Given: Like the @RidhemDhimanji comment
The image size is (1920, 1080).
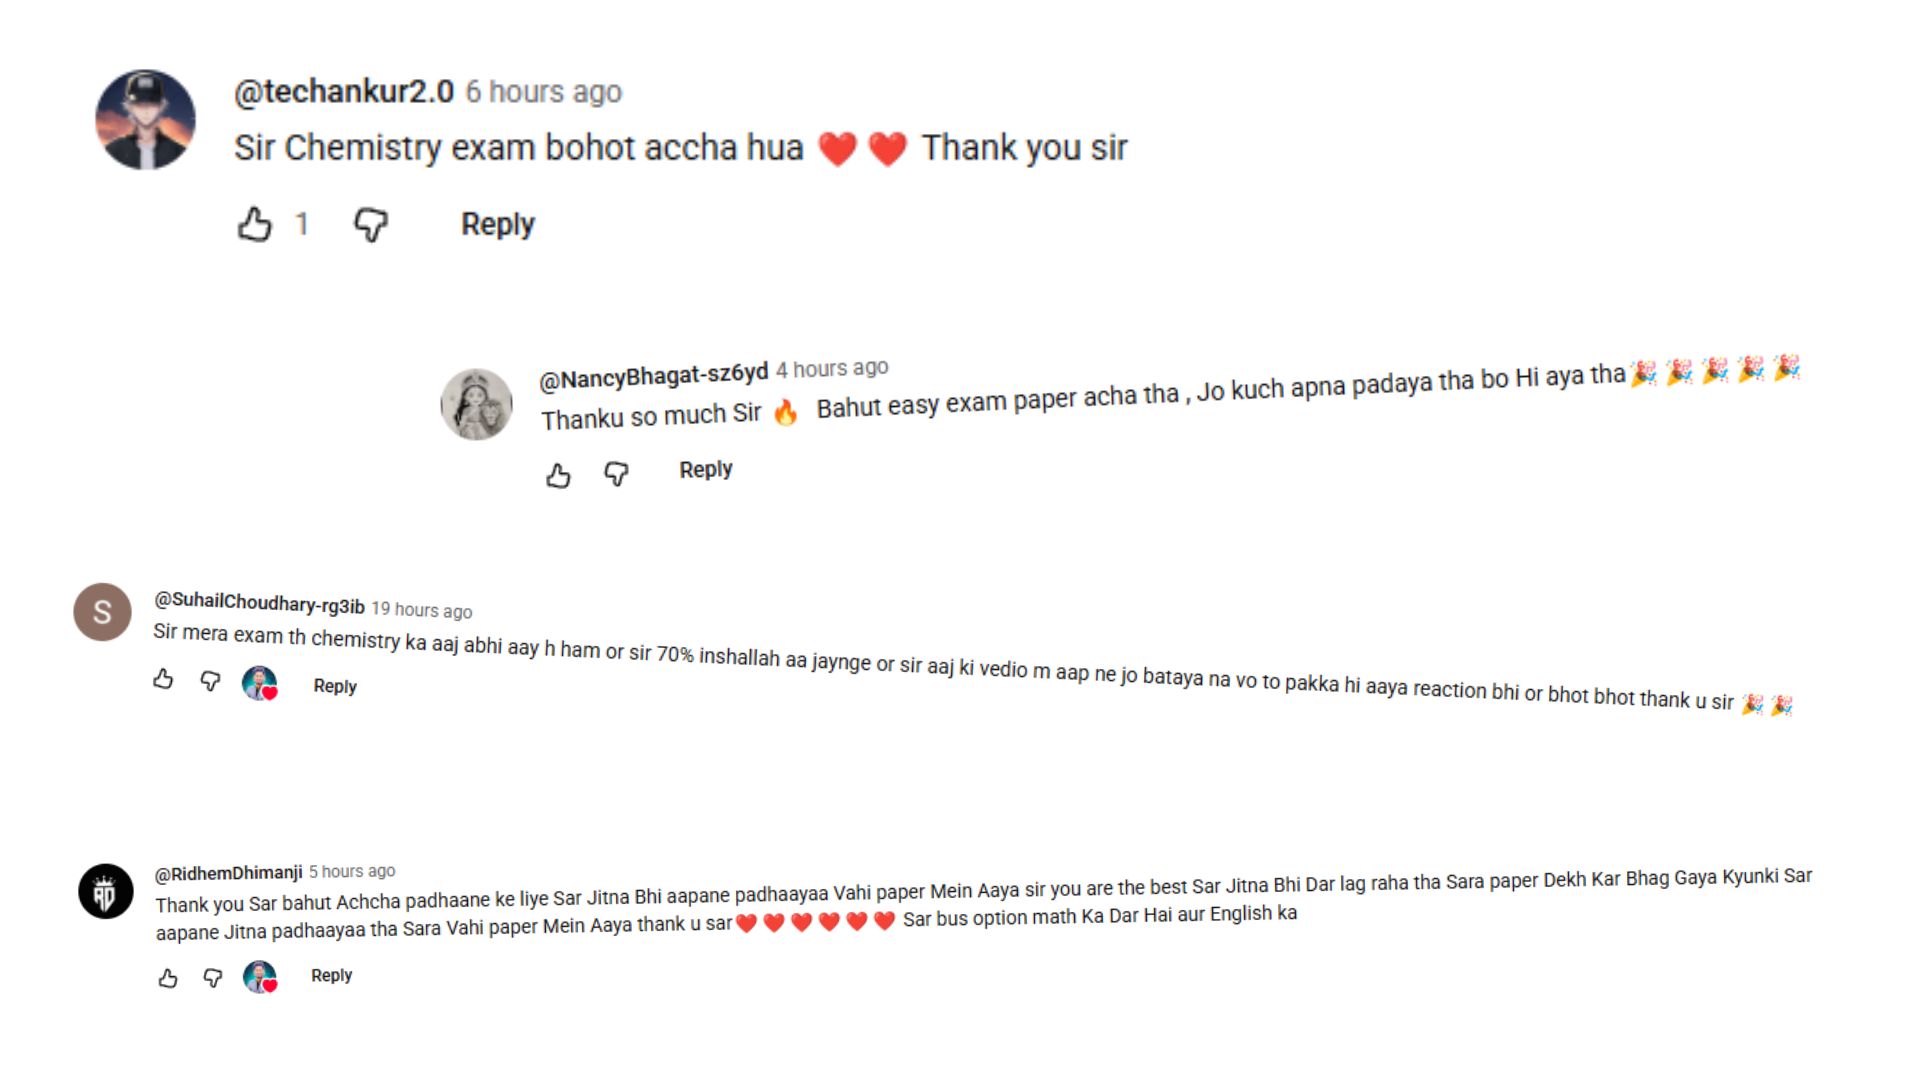Looking at the screenshot, I should [168, 978].
